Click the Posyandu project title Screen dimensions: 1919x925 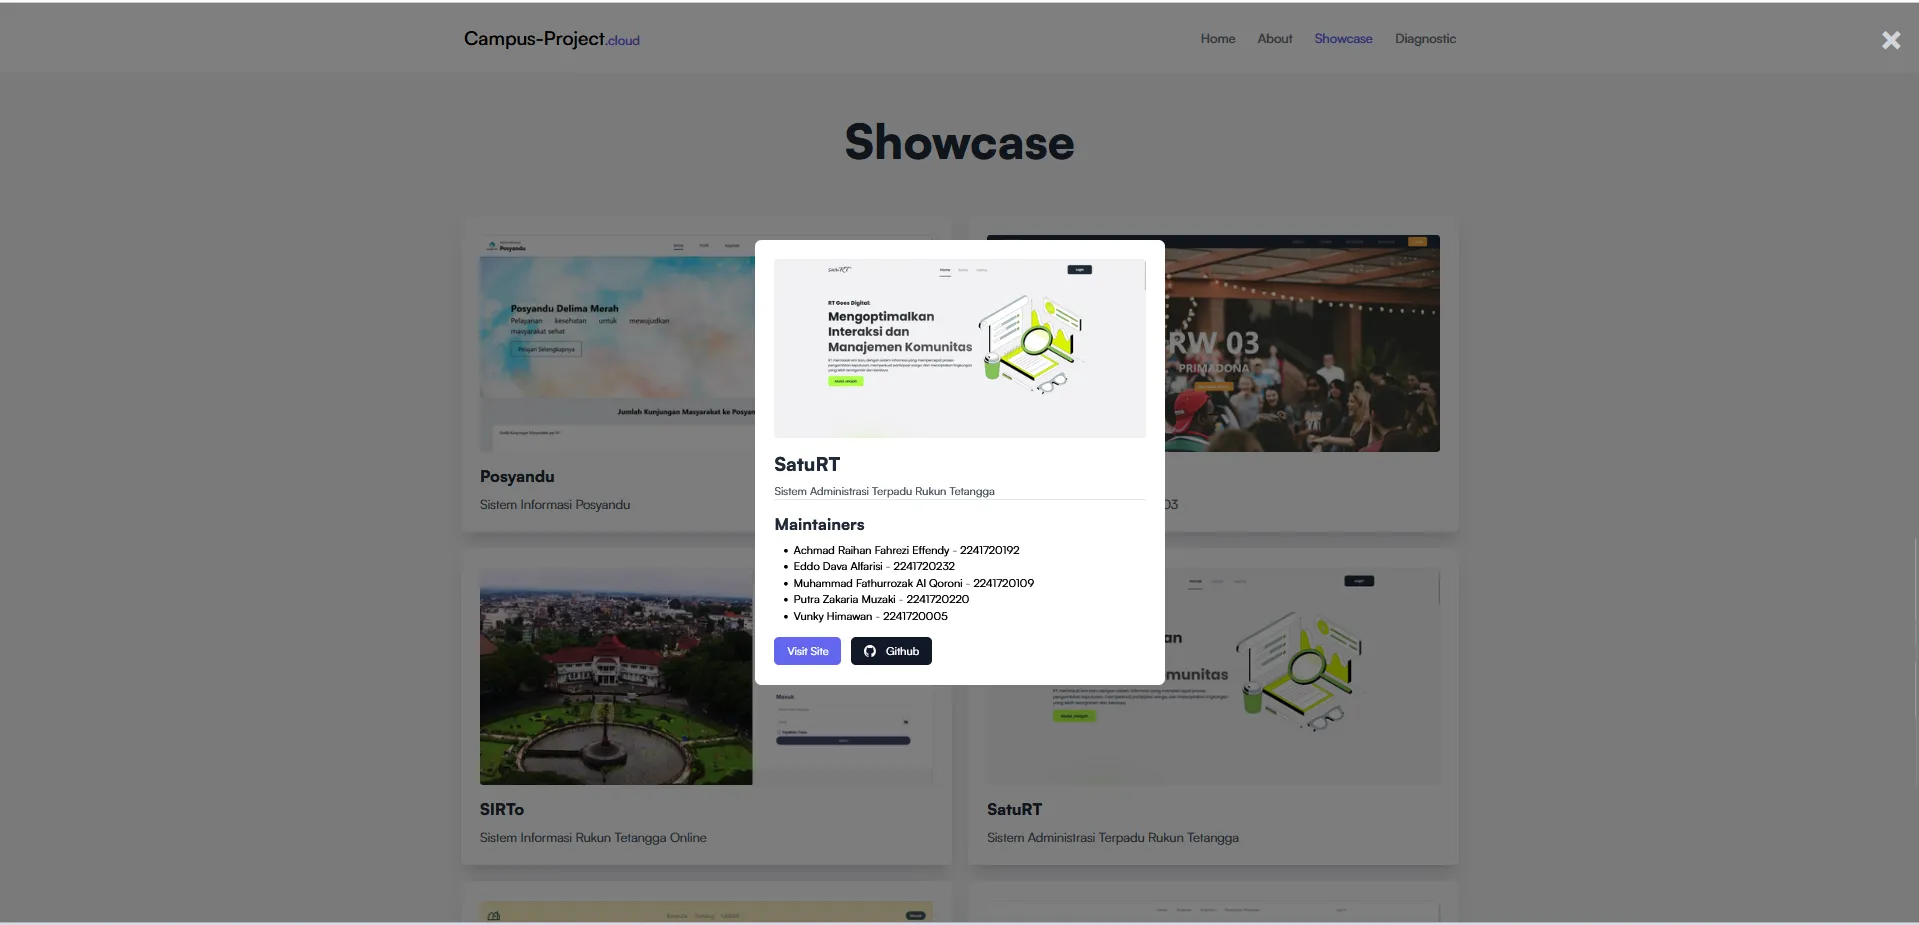pos(516,477)
